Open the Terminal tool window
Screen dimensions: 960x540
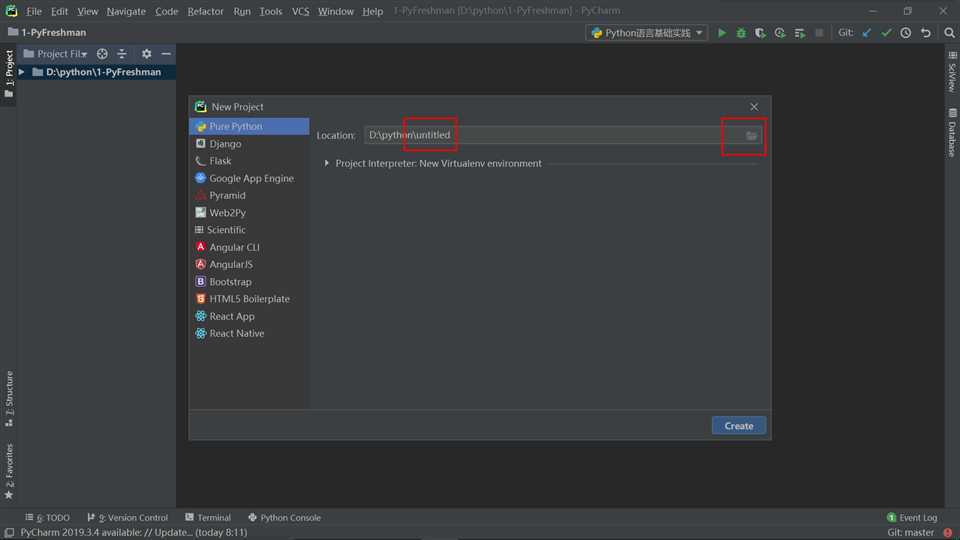(x=208, y=517)
